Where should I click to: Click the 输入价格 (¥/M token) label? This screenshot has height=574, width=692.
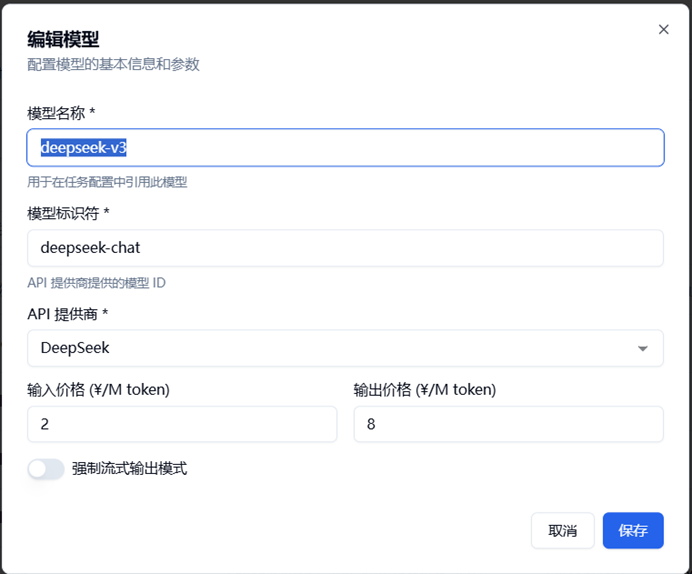tap(98, 390)
